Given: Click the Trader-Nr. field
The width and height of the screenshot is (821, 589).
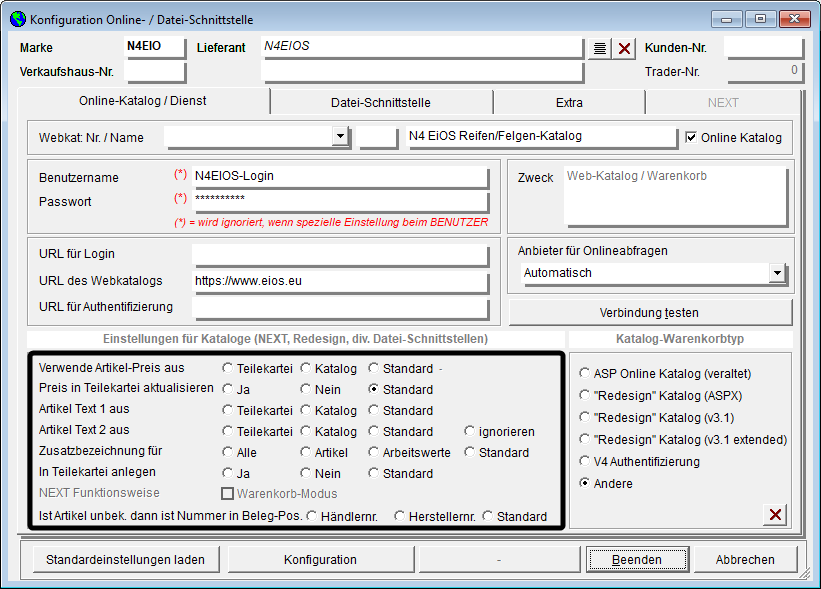Looking at the screenshot, I should tap(765, 72).
